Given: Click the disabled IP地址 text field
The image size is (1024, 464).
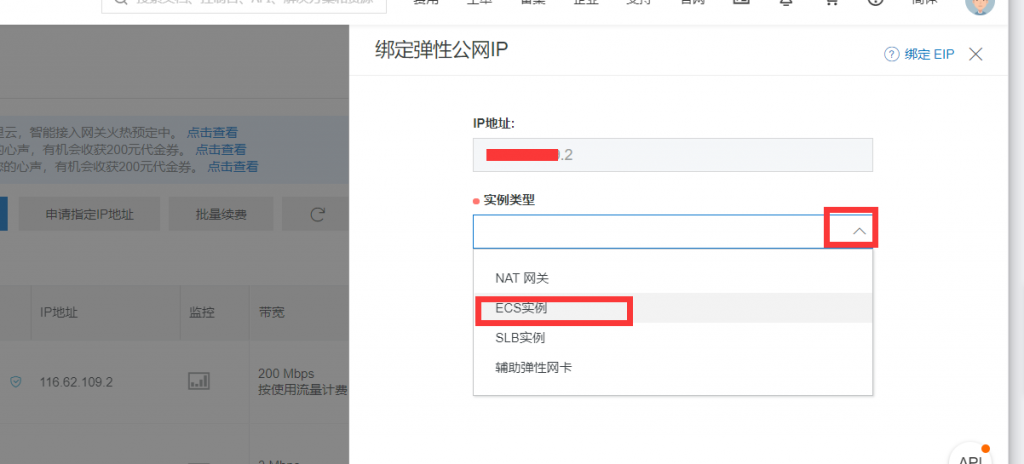Looking at the screenshot, I should point(672,155).
